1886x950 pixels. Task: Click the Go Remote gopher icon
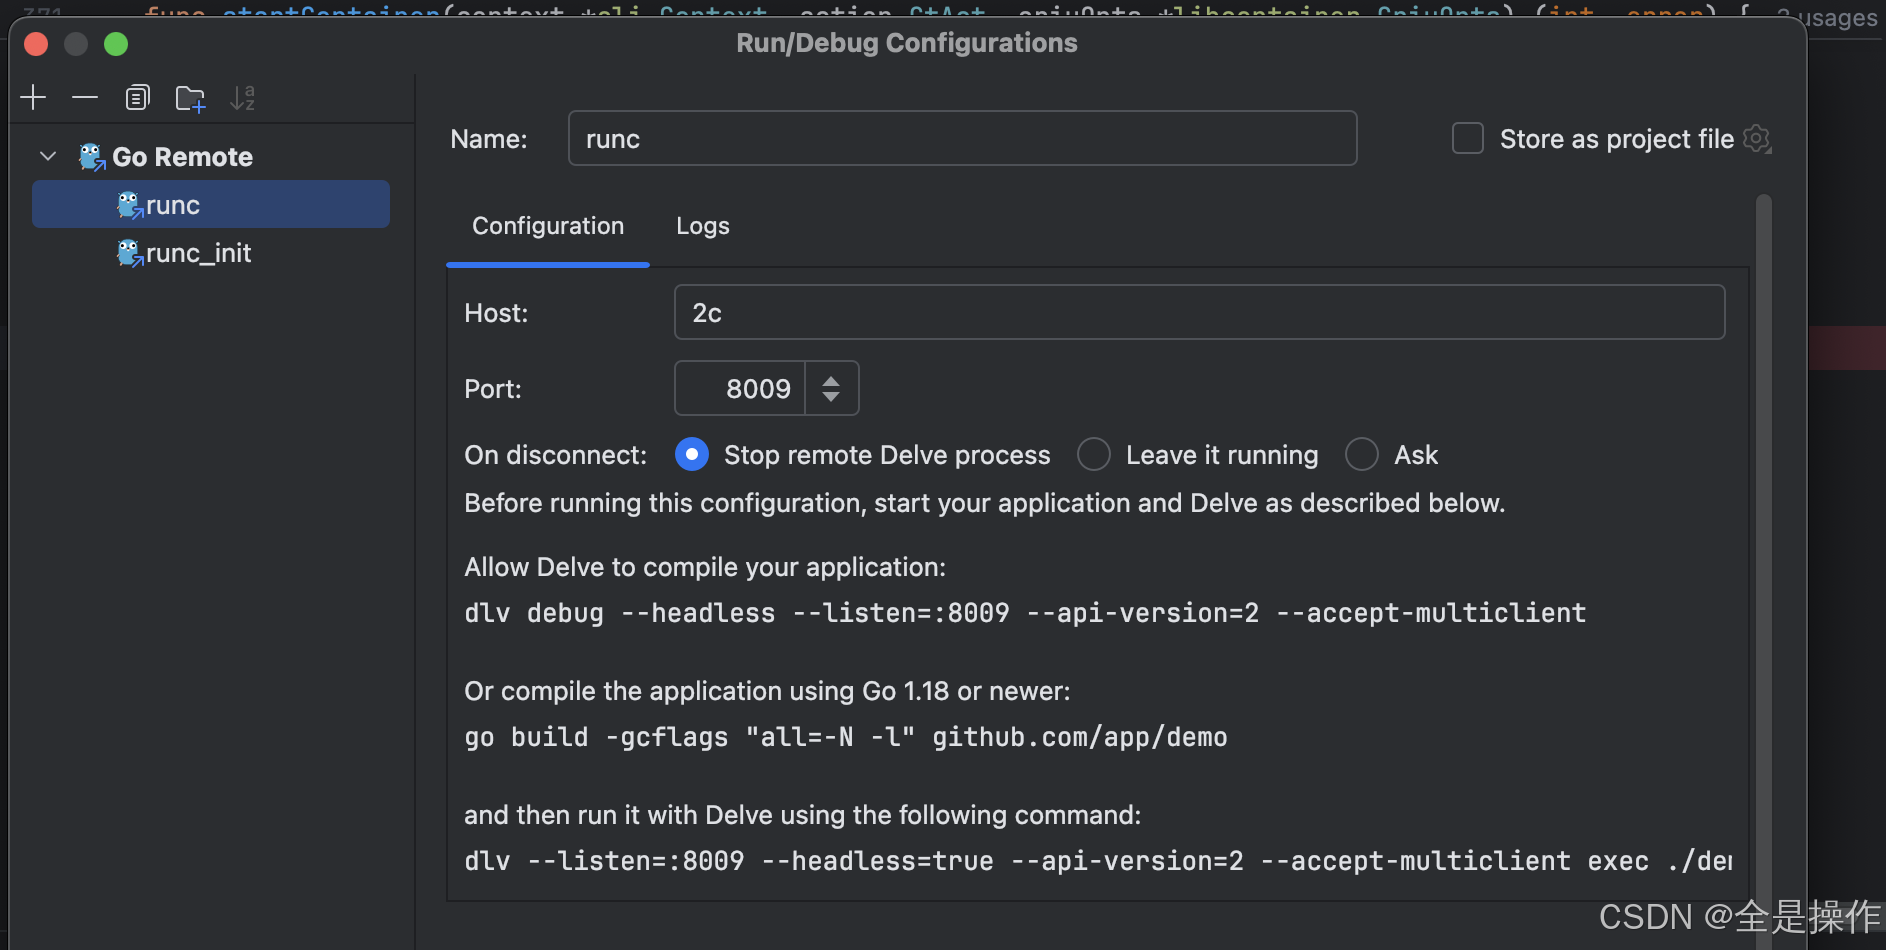pos(92,157)
